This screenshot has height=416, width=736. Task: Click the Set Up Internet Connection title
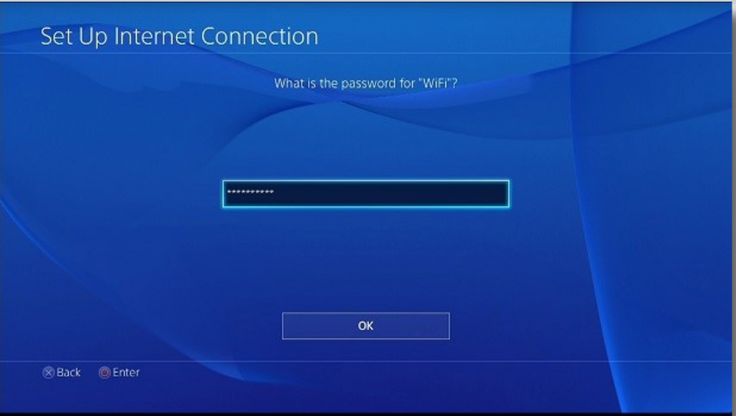[179, 36]
